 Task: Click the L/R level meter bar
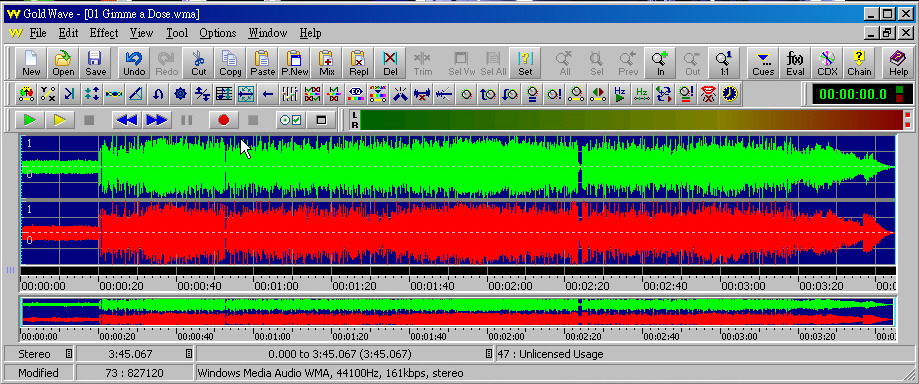click(x=631, y=120)
